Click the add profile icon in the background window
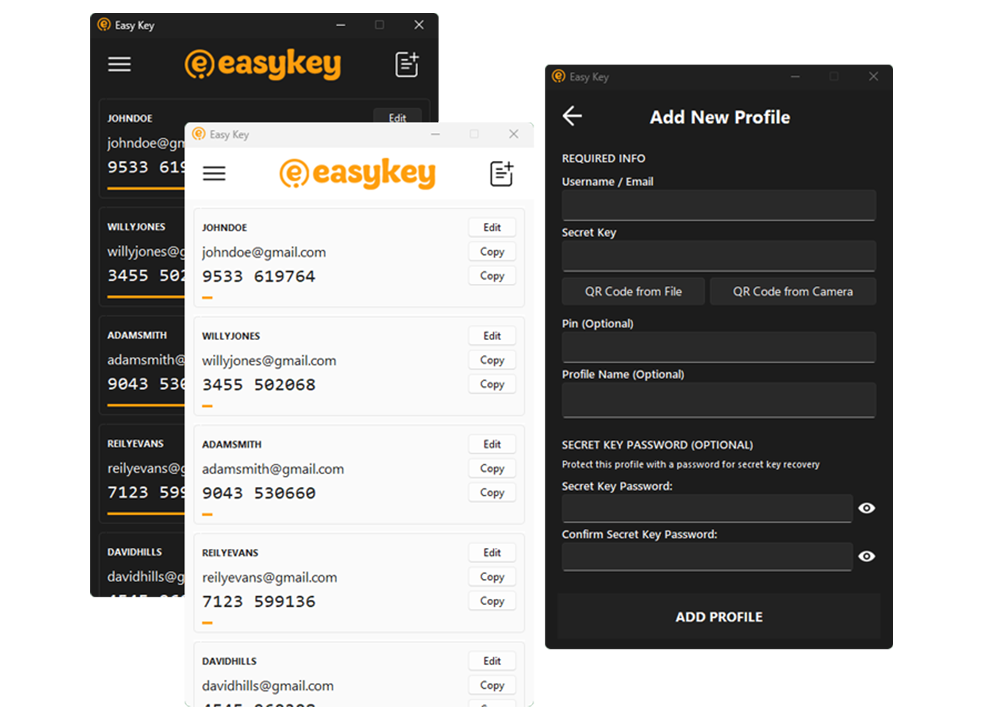The image size is (983, 722). coord(406,63)
